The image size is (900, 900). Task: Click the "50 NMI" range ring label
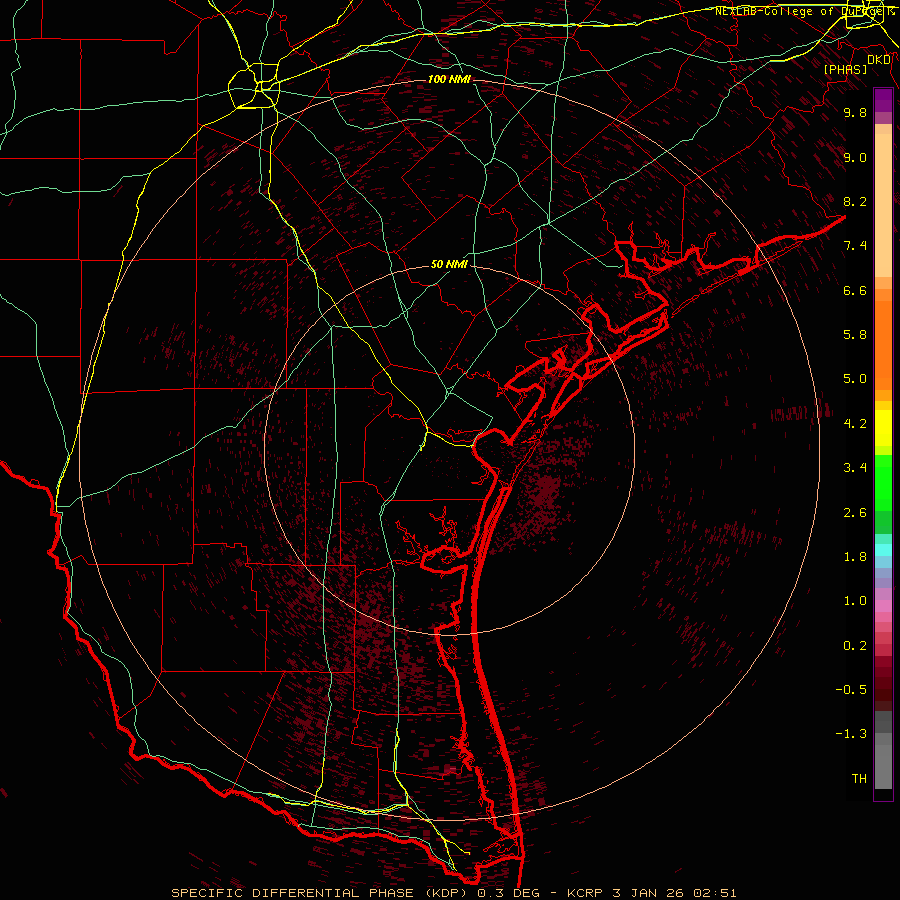(449, 264)
